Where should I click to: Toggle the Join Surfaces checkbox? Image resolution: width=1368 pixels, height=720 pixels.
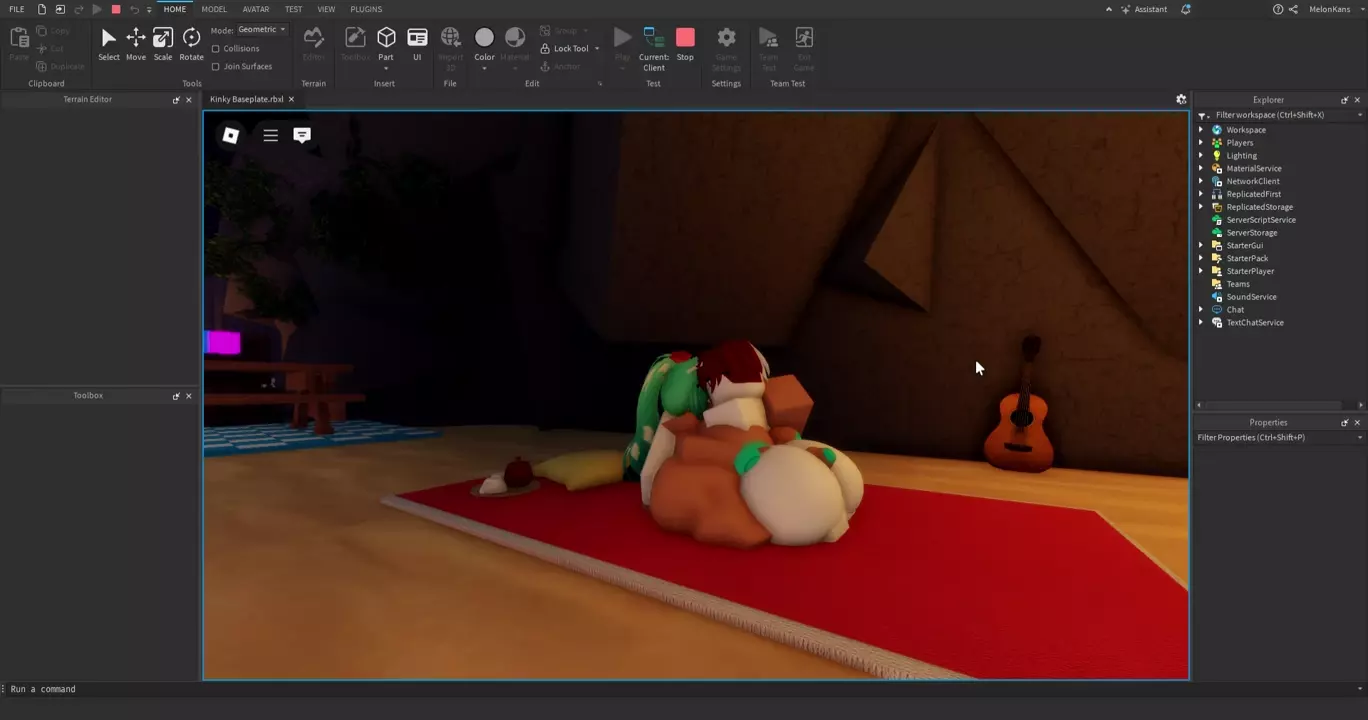coord(216,67)
